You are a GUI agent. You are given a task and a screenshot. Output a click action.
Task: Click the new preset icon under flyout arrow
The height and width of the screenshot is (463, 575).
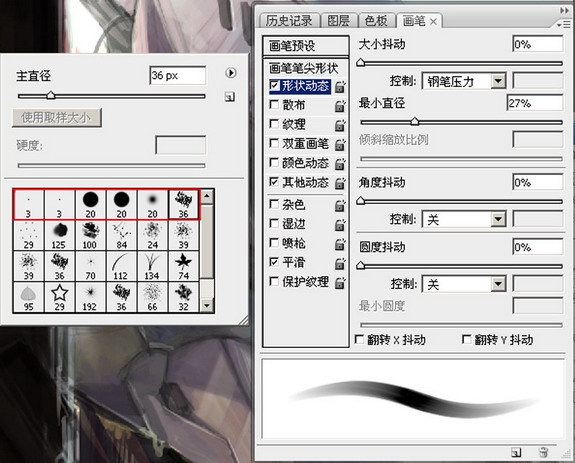point(230,97)
